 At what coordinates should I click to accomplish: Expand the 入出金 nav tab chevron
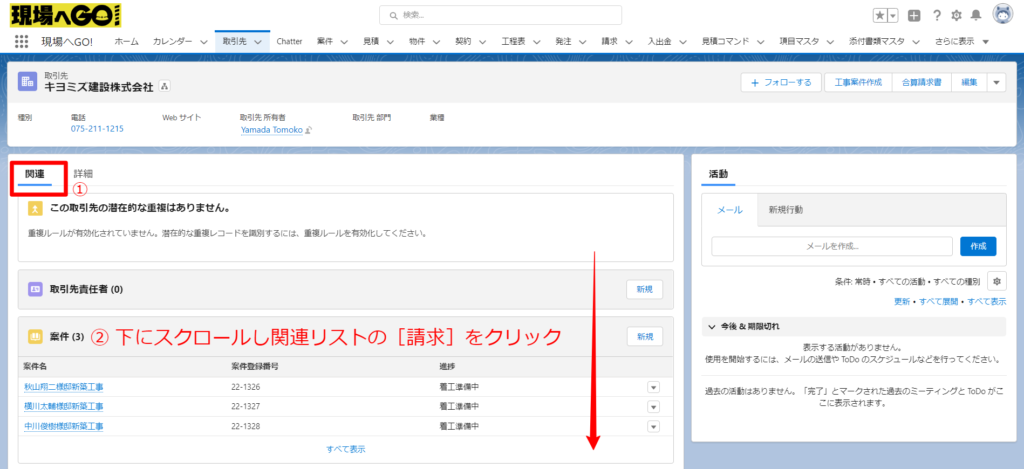tap(683, 41)
